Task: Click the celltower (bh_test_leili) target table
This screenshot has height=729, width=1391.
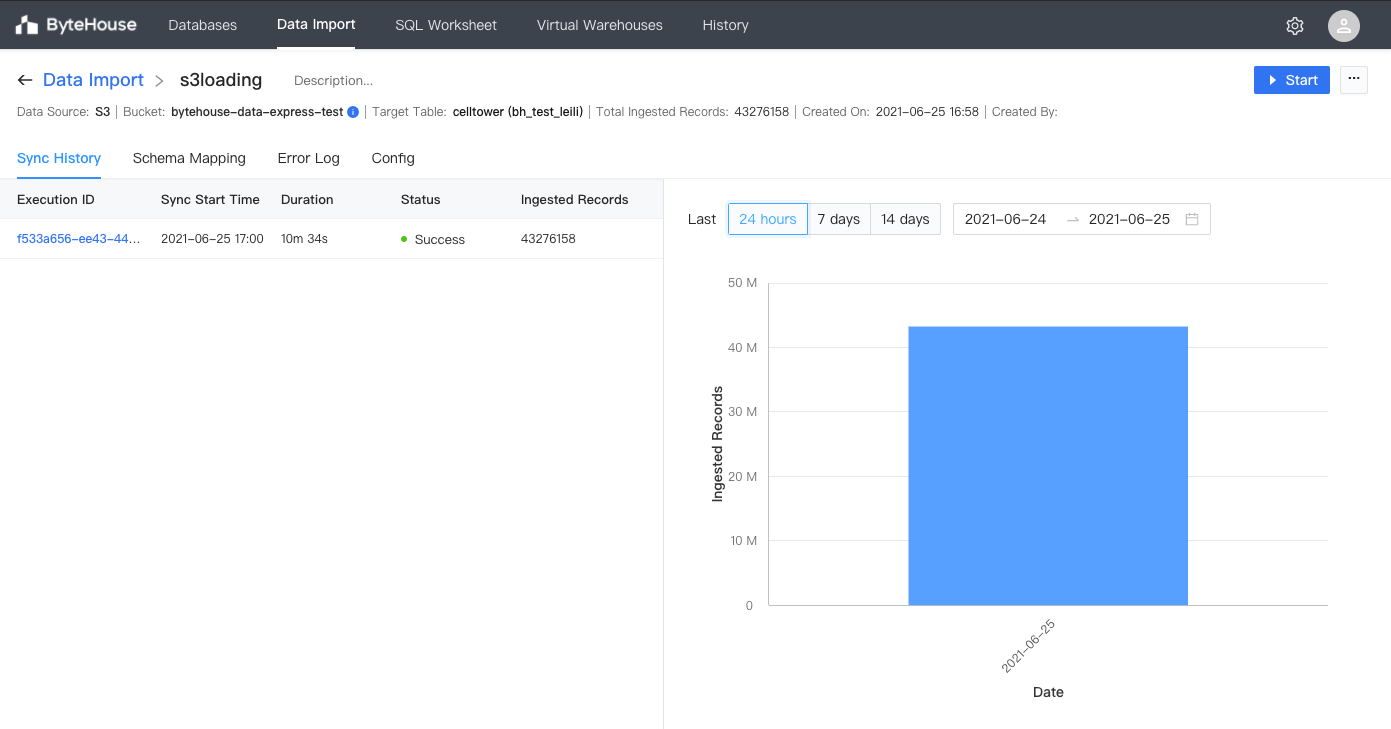Action: coord(518,112)
